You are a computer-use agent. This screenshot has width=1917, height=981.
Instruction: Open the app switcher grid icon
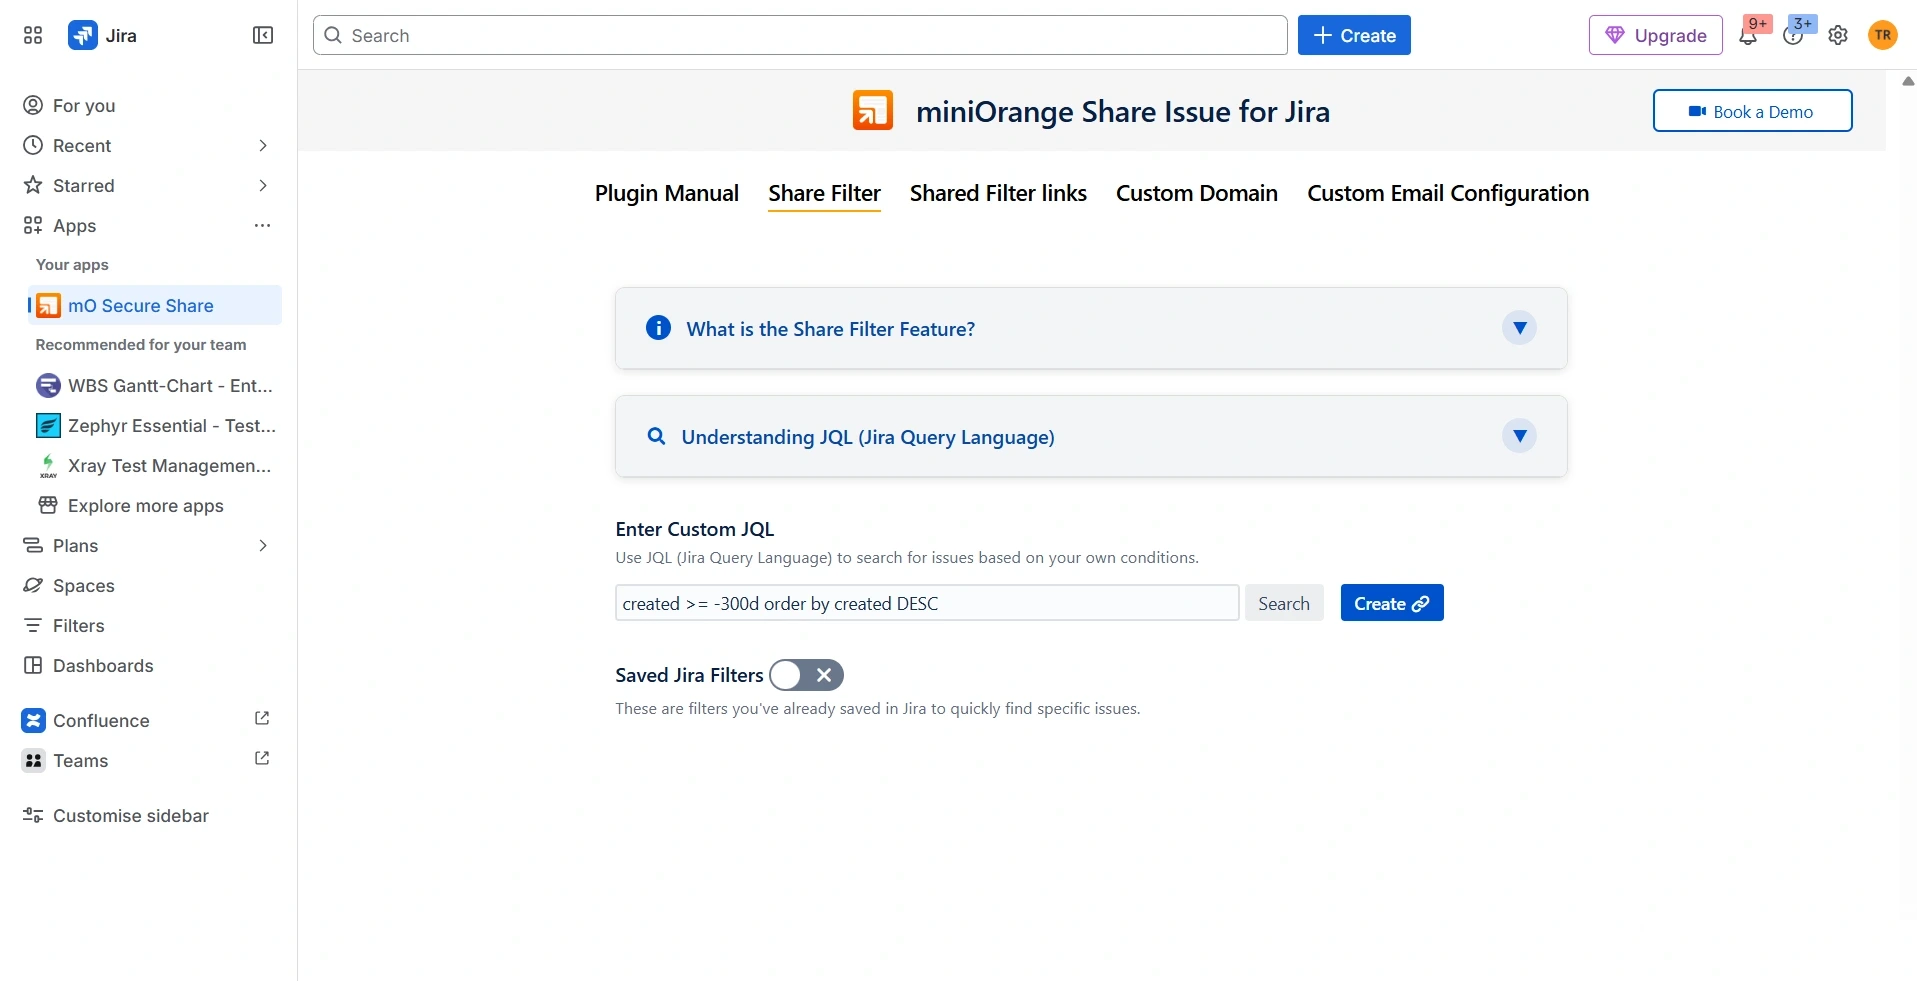tap(33, 36)
